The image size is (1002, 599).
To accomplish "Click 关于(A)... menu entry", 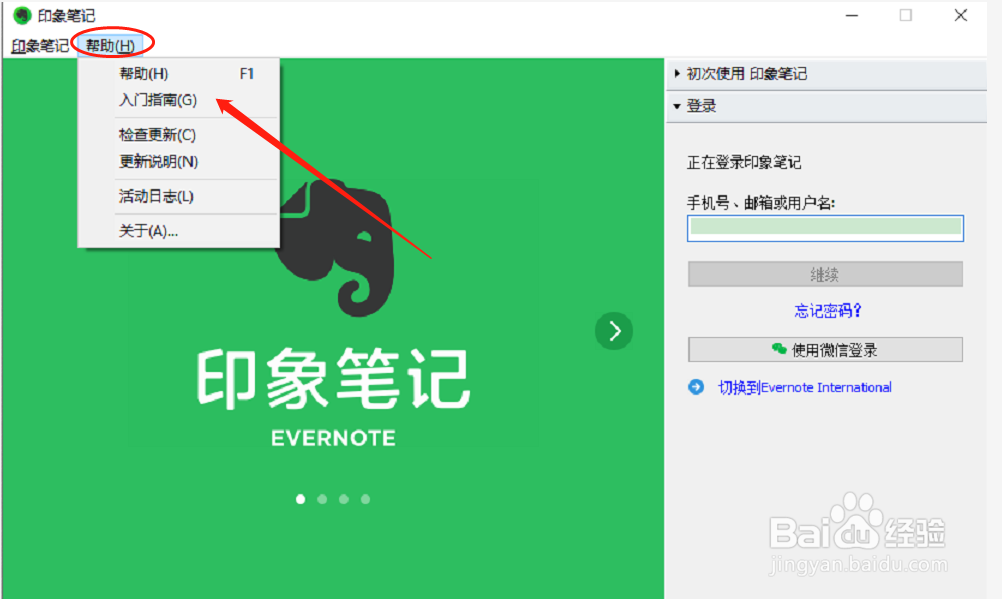I will (x=178, y=230).
